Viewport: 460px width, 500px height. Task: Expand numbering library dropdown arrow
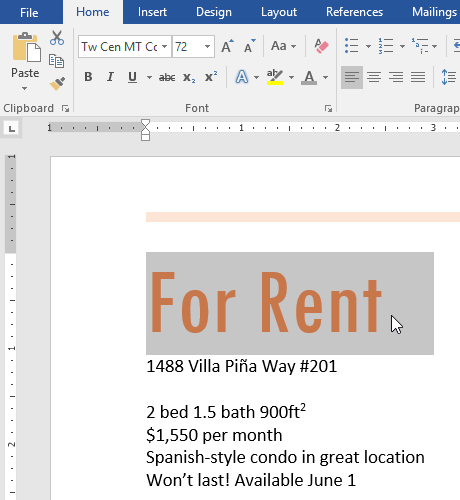[x=402, y=46]
